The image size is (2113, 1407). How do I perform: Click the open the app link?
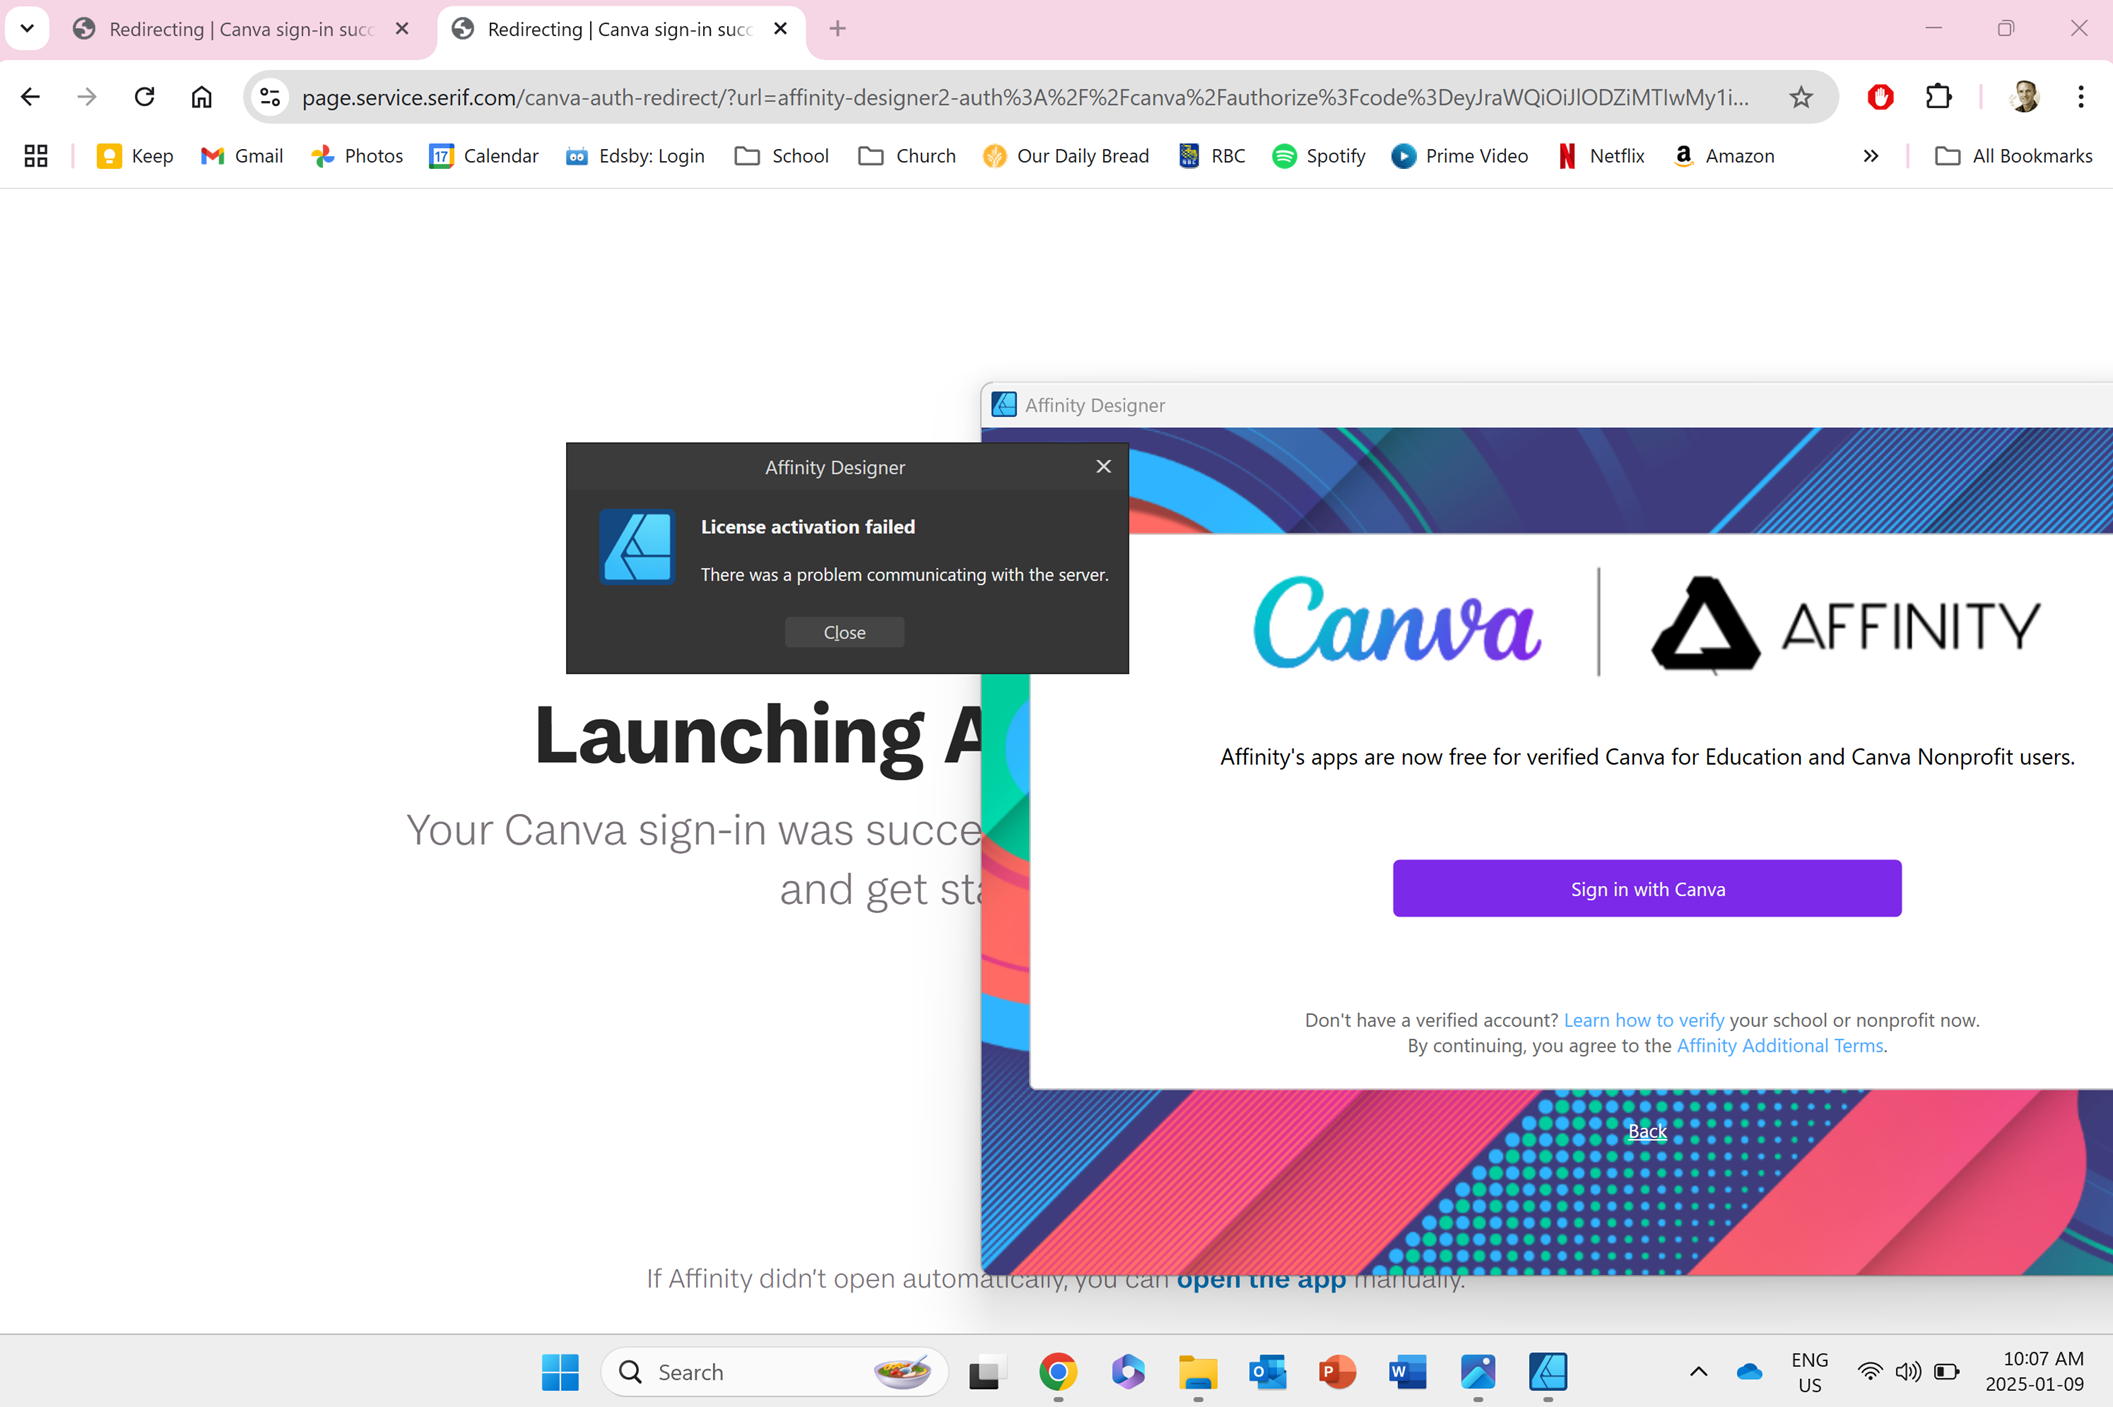(x=1261, y=1279)
